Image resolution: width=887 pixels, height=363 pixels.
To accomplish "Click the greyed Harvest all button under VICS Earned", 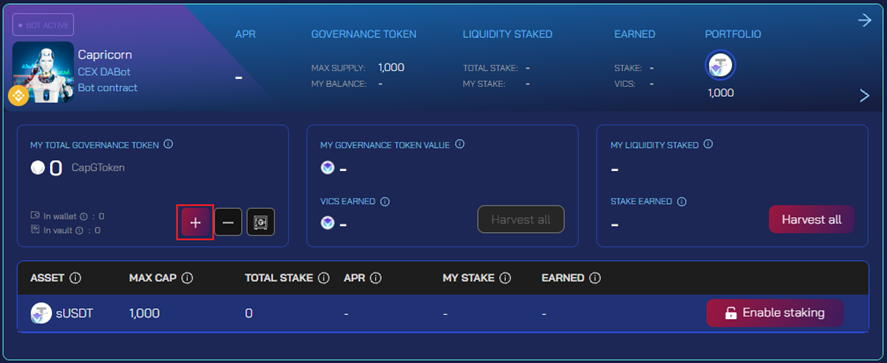I will pos(521,219).
